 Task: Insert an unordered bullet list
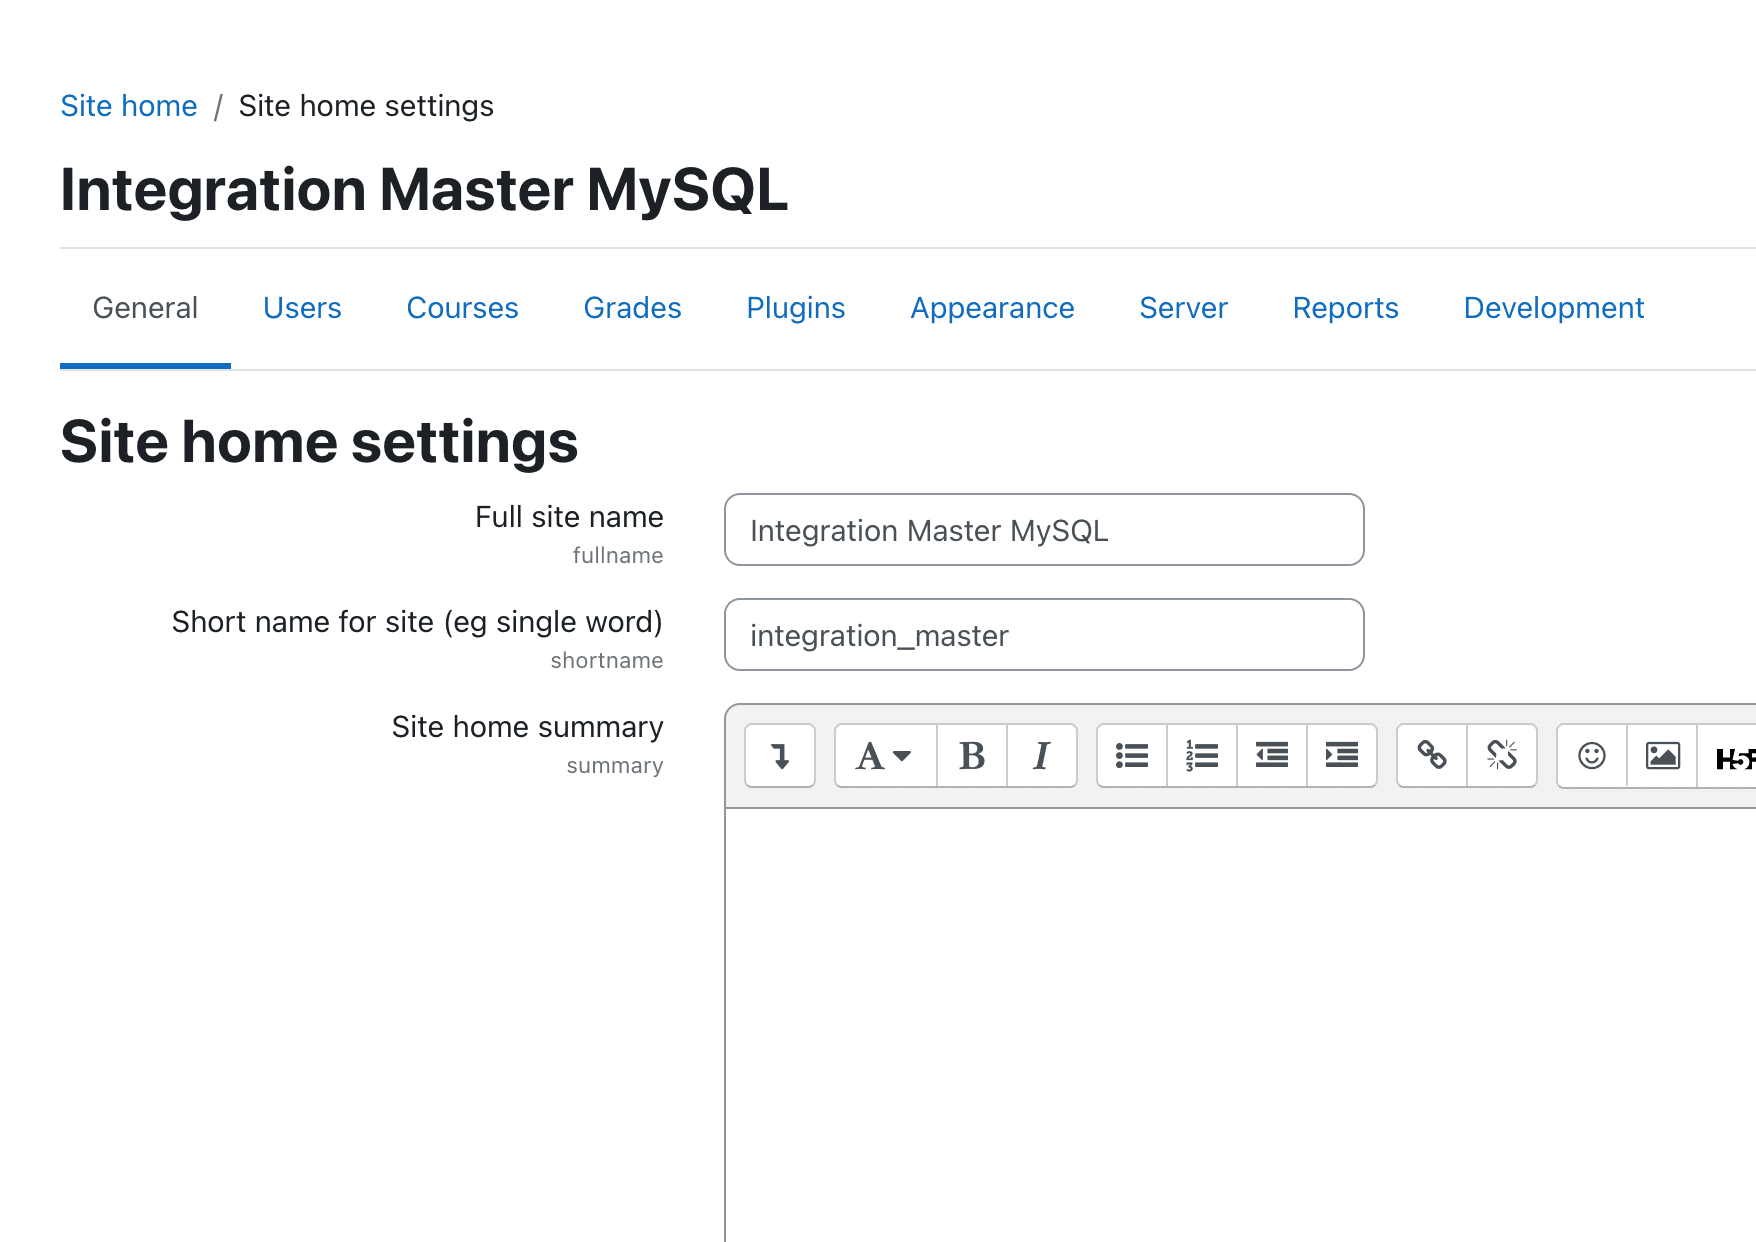tap(1132, 756)
